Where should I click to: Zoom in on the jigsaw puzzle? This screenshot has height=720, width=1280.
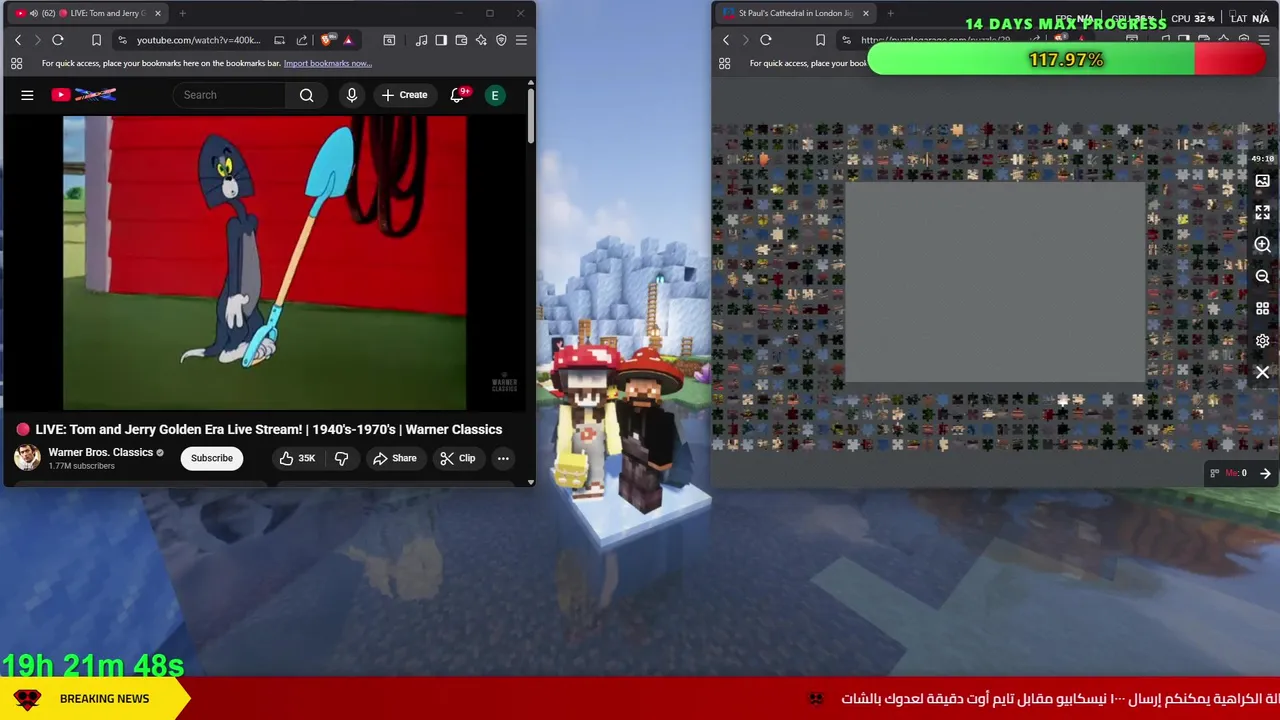coord(1262,245)
